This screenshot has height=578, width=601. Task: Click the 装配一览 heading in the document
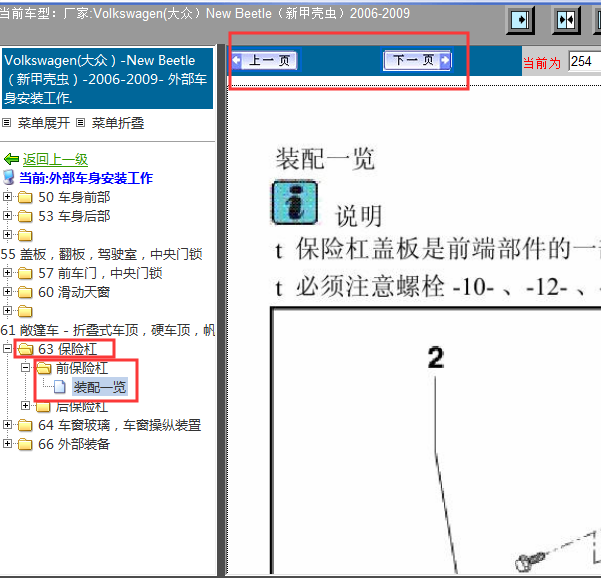point(325,158)
